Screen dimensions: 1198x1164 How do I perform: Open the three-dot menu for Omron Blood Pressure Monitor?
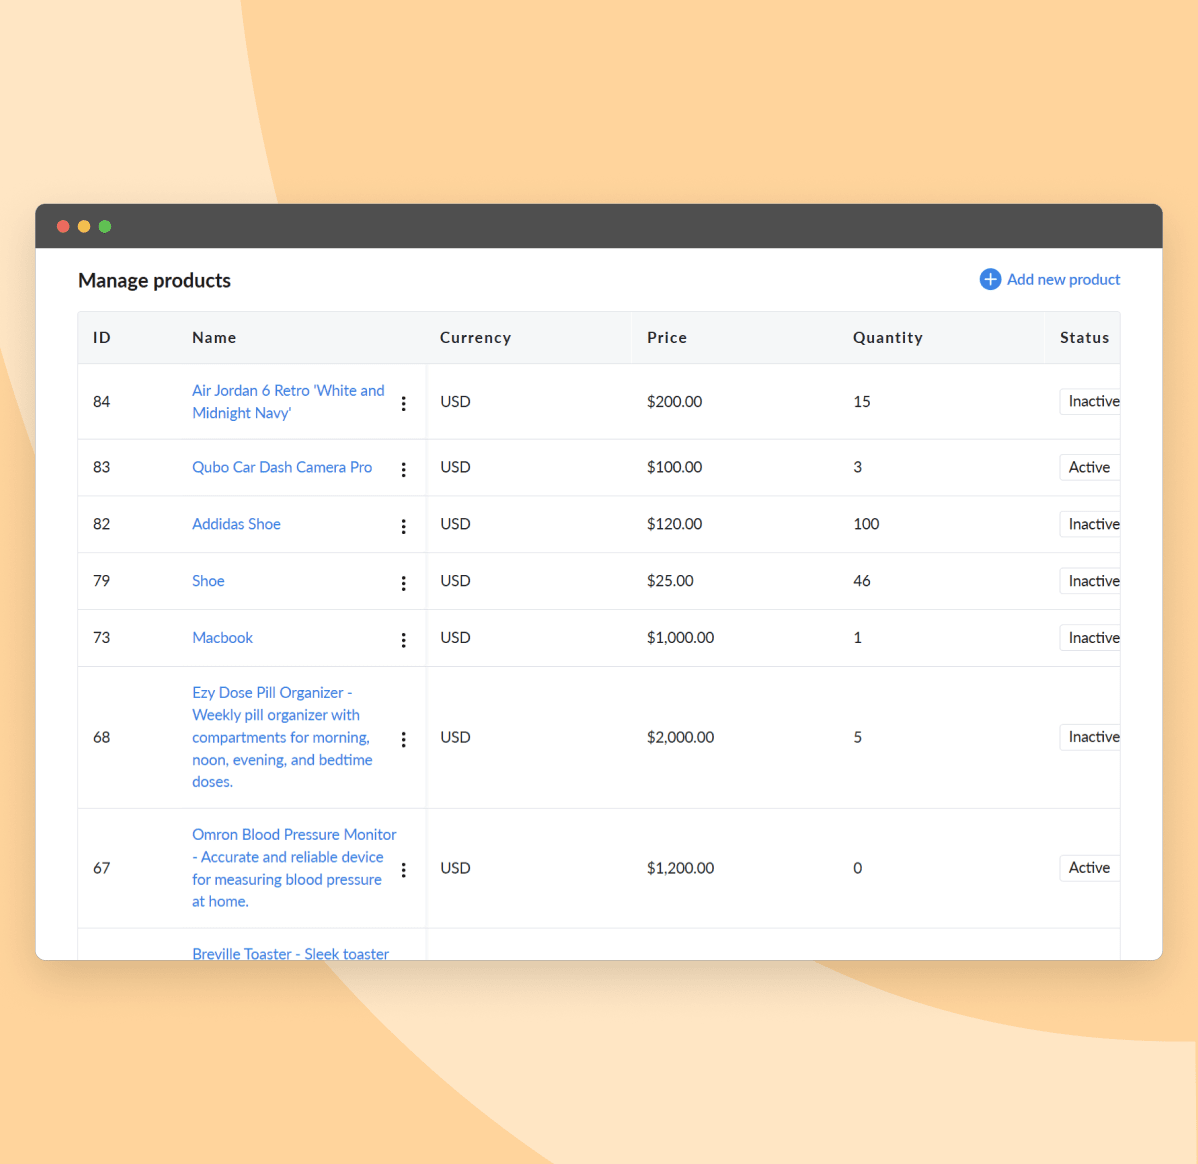[403, 870]
